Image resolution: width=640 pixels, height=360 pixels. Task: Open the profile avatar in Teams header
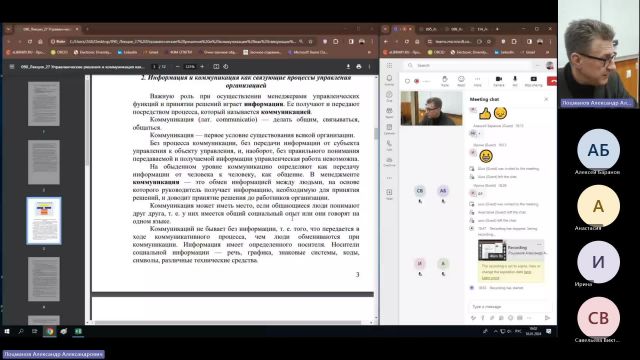pos(550,65)
